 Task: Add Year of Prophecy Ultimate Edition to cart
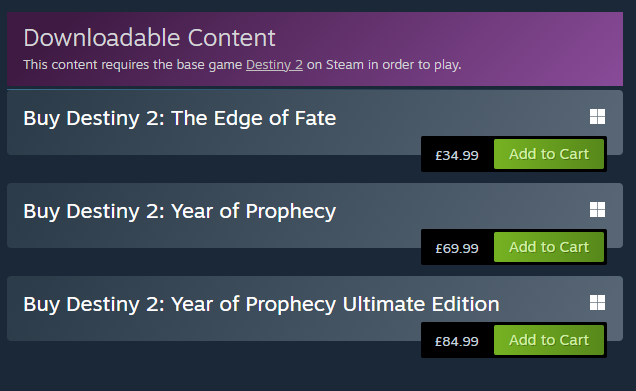[549, 340]
